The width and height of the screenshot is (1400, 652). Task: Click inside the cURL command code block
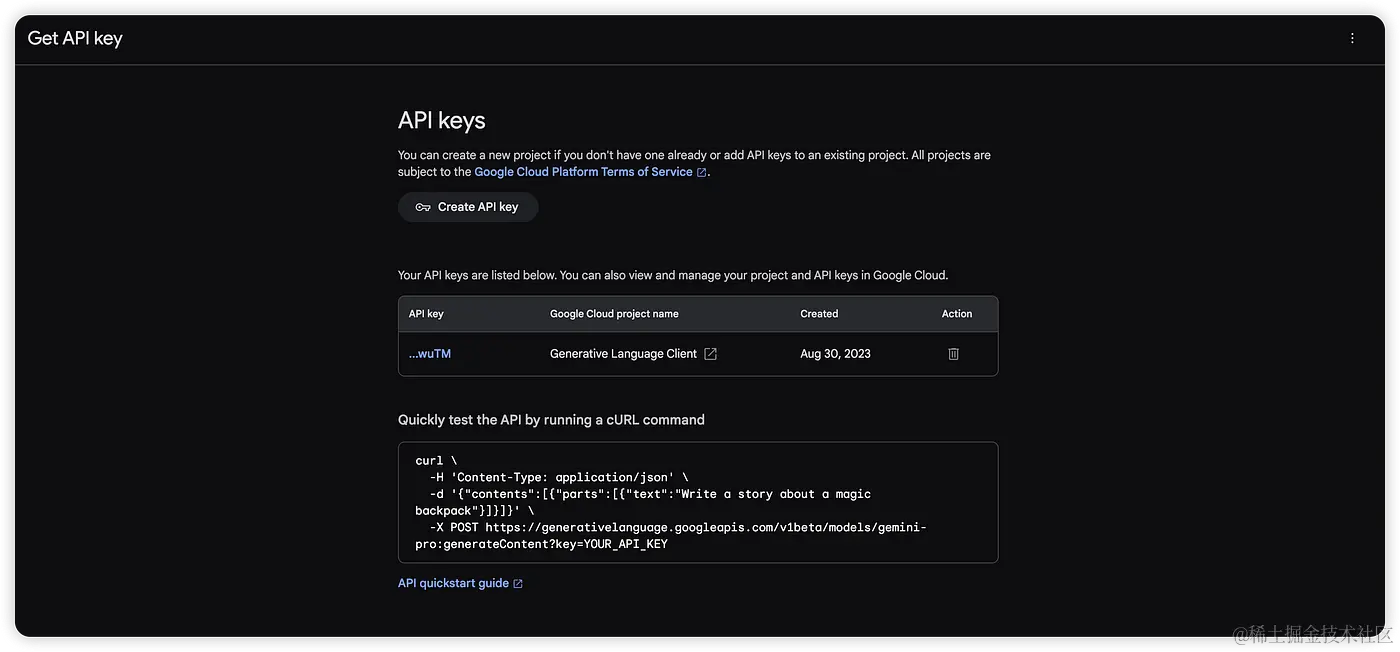pos(698,503)
